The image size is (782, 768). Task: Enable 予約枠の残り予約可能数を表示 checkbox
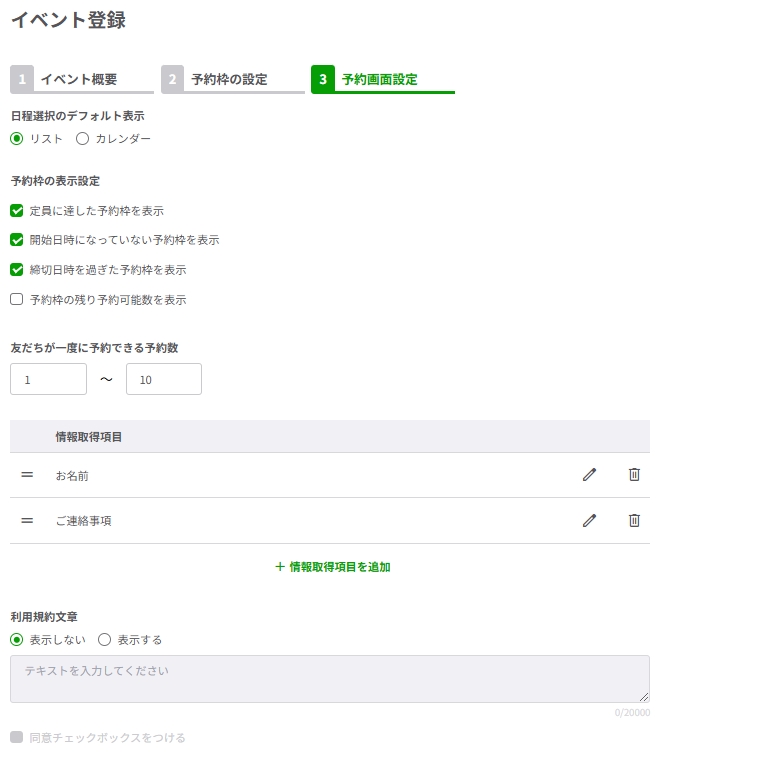[17, 299]
